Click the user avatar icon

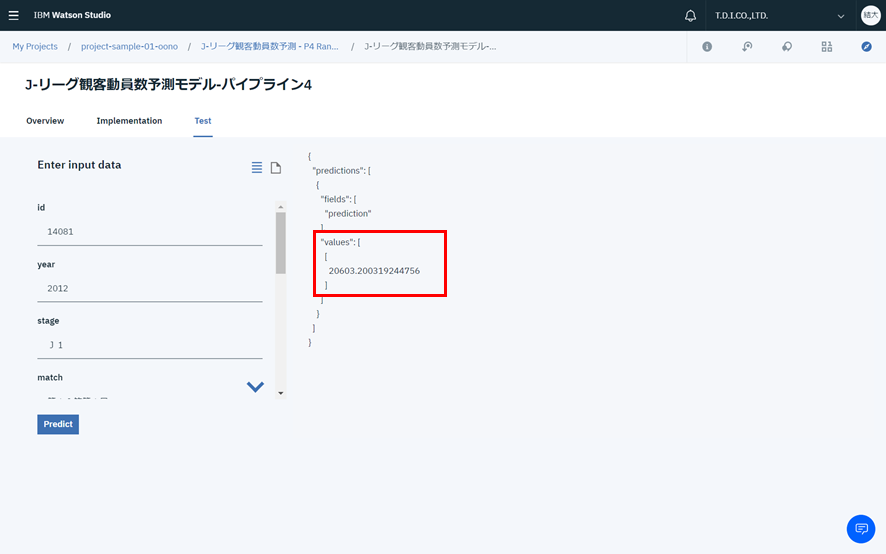[x=870, y=15]
